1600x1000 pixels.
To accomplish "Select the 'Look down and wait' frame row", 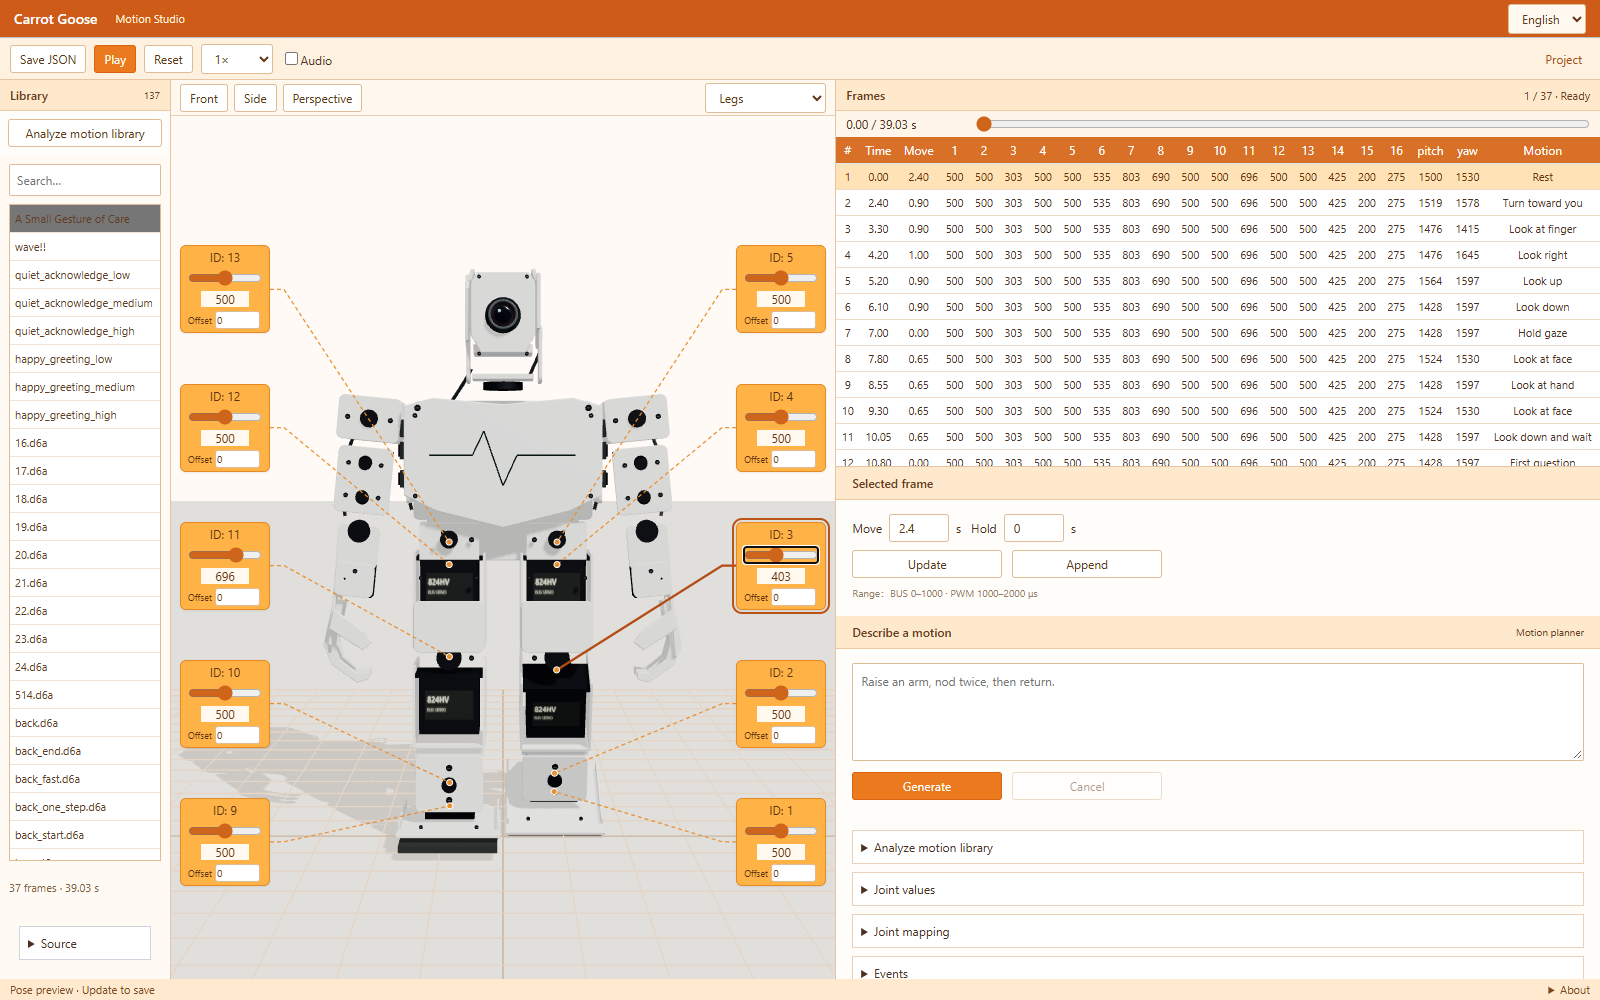I will coord(1217,437).
